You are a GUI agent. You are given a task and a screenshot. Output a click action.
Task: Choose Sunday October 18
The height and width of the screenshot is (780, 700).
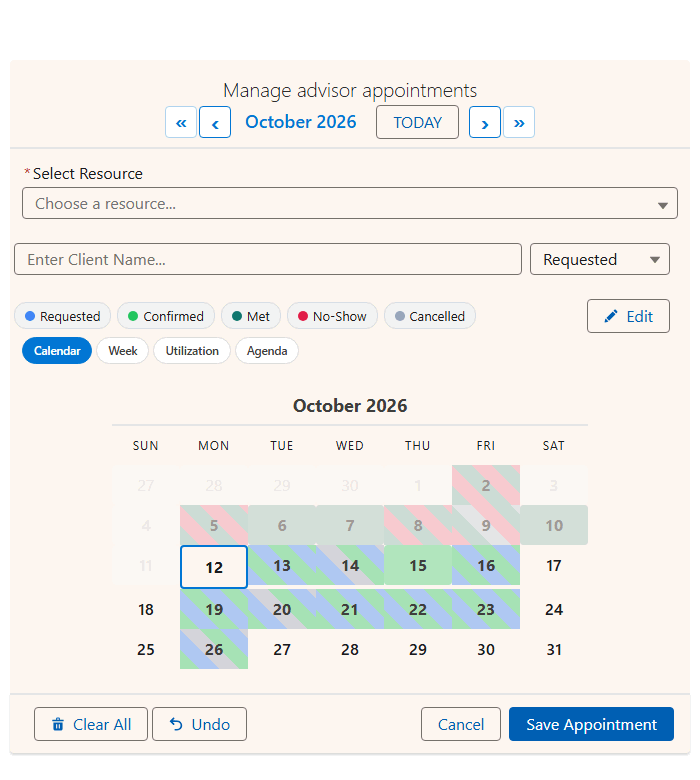(146, 609)
